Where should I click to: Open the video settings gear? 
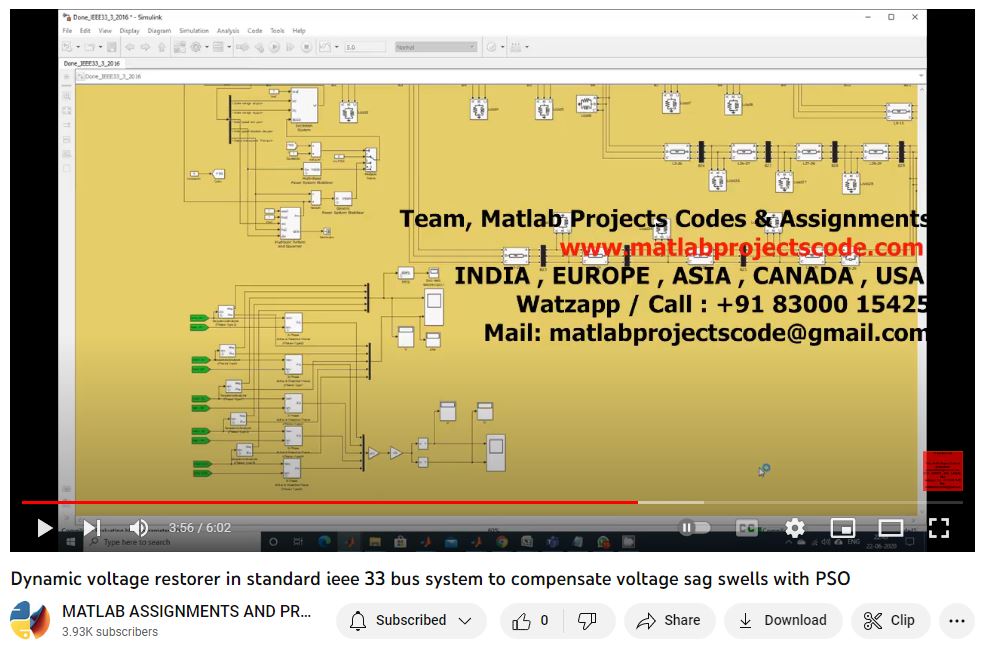795,528
